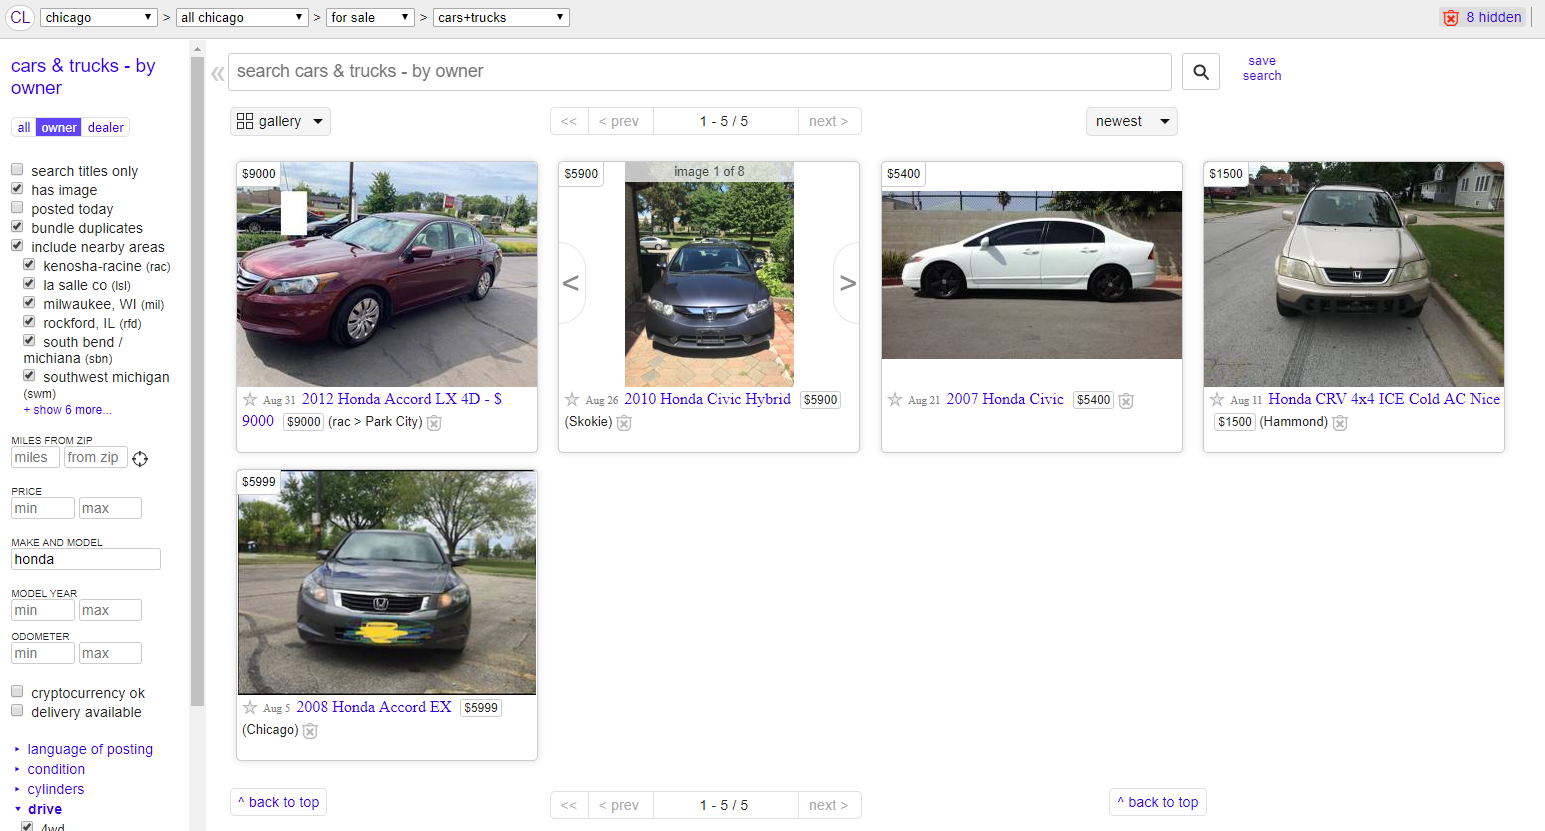Click the 8 hidden link
Viewport: 1545px width, 831px height.
click(x=1494, y=17)
